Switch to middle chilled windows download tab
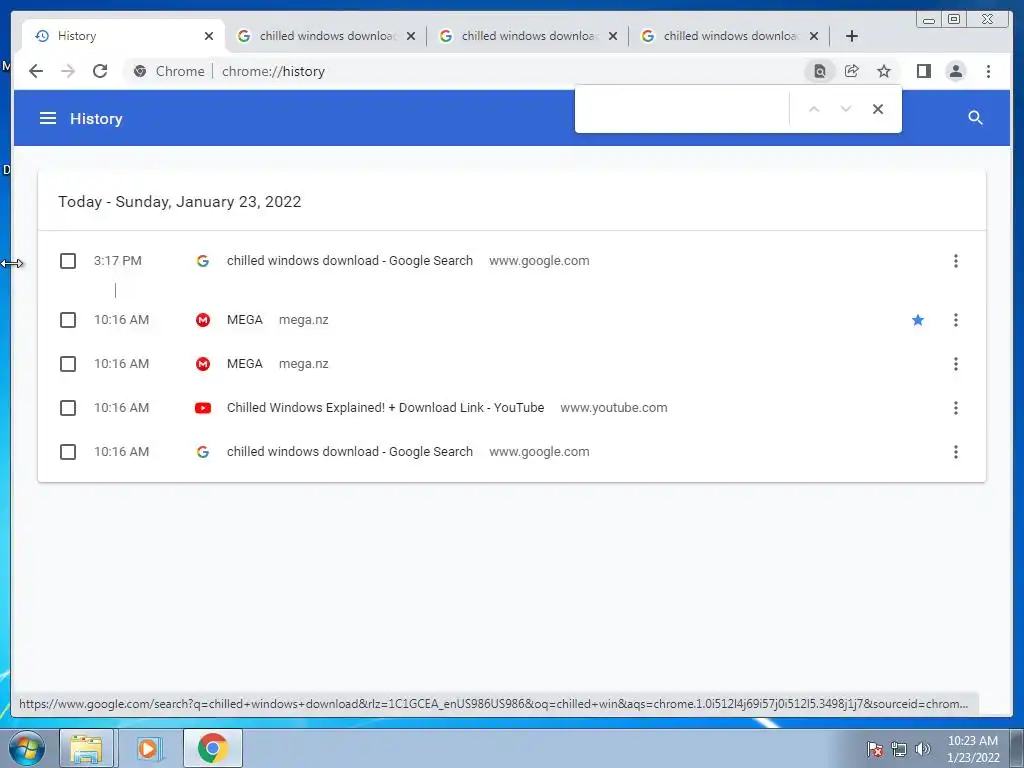The width and height of the screenshot is (1024, 768). (x=528, y=36)
